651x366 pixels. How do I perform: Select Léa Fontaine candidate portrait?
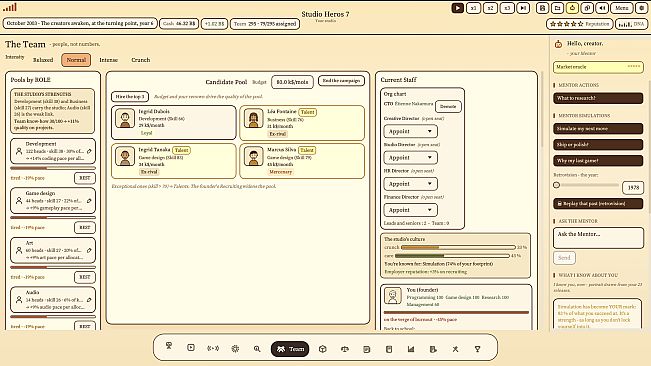(x=253, y=119)
